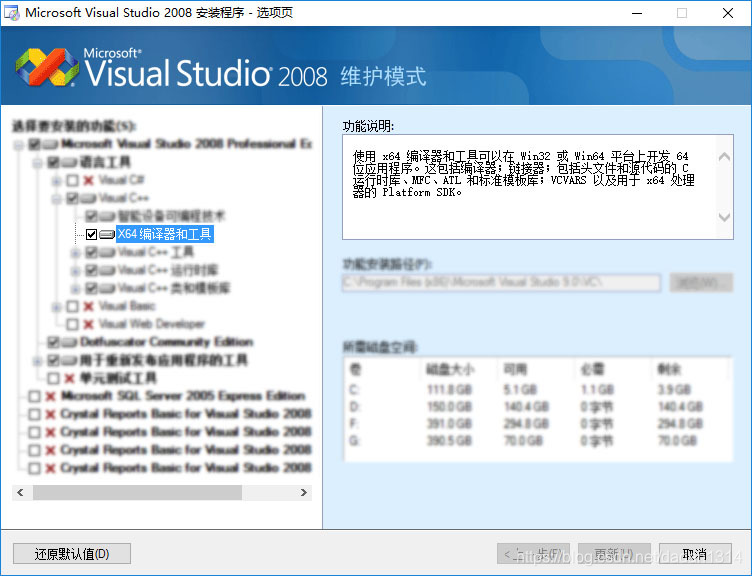Click the 浏览 browse button beside install path
Viewport: 752px width, 576px height.
coord(701,283)
